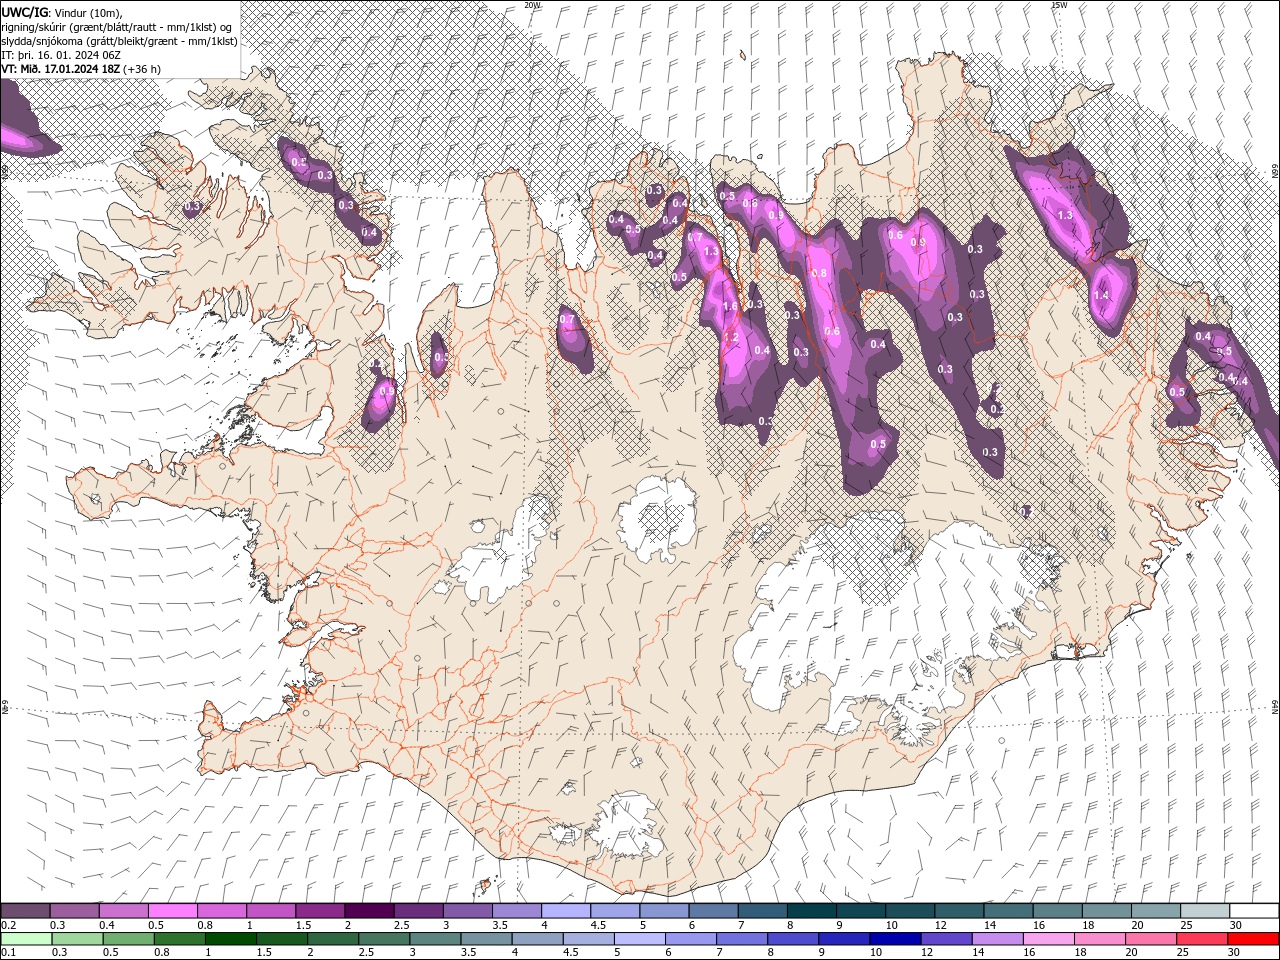The image size is (1280, 960).
Task: Pick the rain scale 4 blue-grey swatch
Action: [536, 938]
